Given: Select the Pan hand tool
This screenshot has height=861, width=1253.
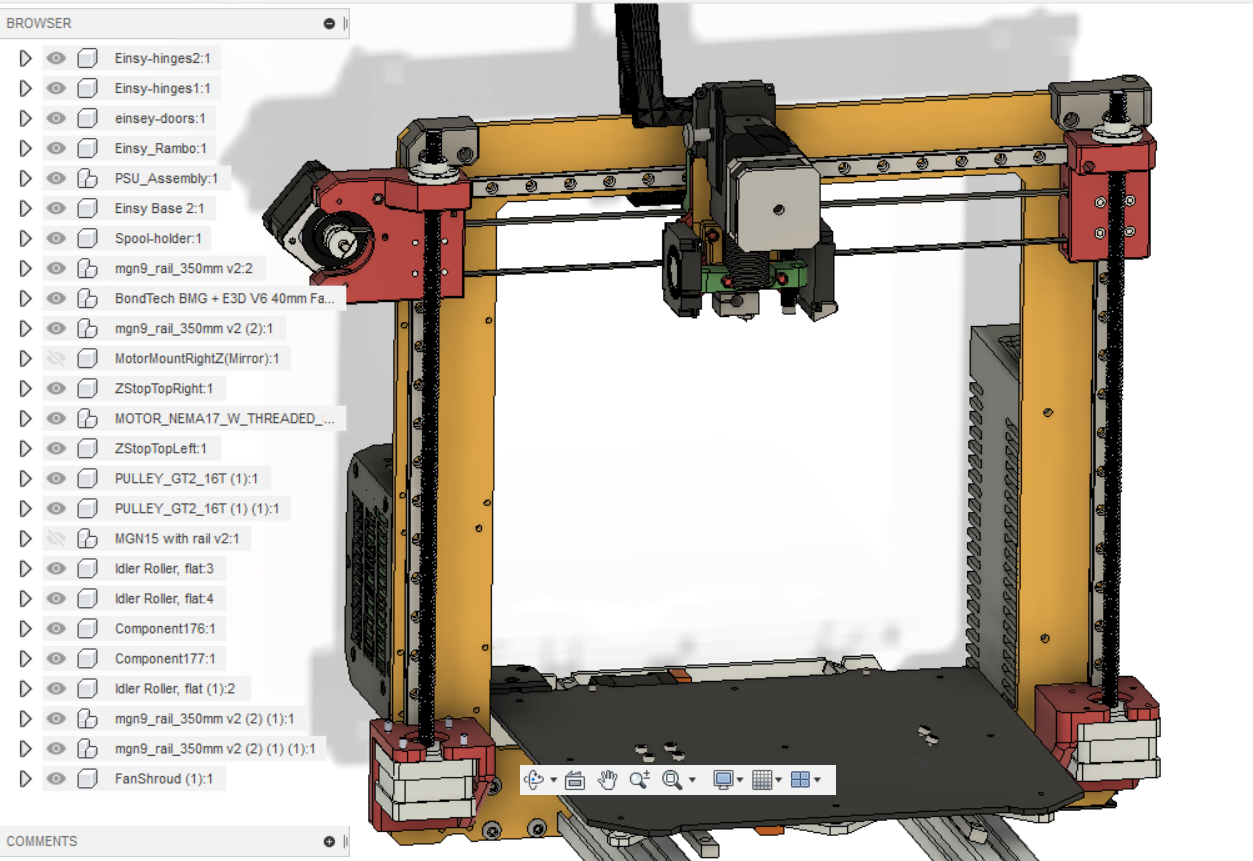Looking at the screenshot, I should pos(607,780).
